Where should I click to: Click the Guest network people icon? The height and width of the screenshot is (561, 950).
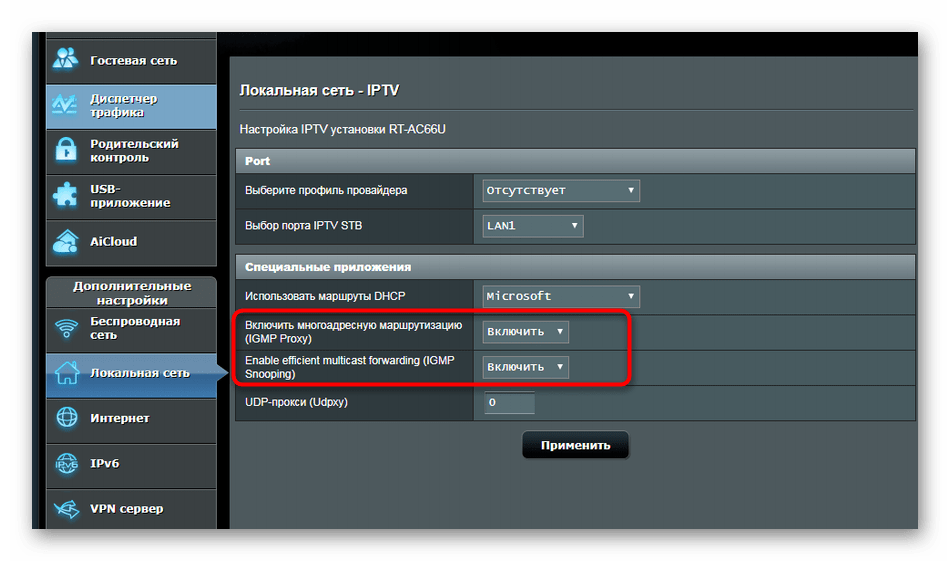tap(65, 59)
